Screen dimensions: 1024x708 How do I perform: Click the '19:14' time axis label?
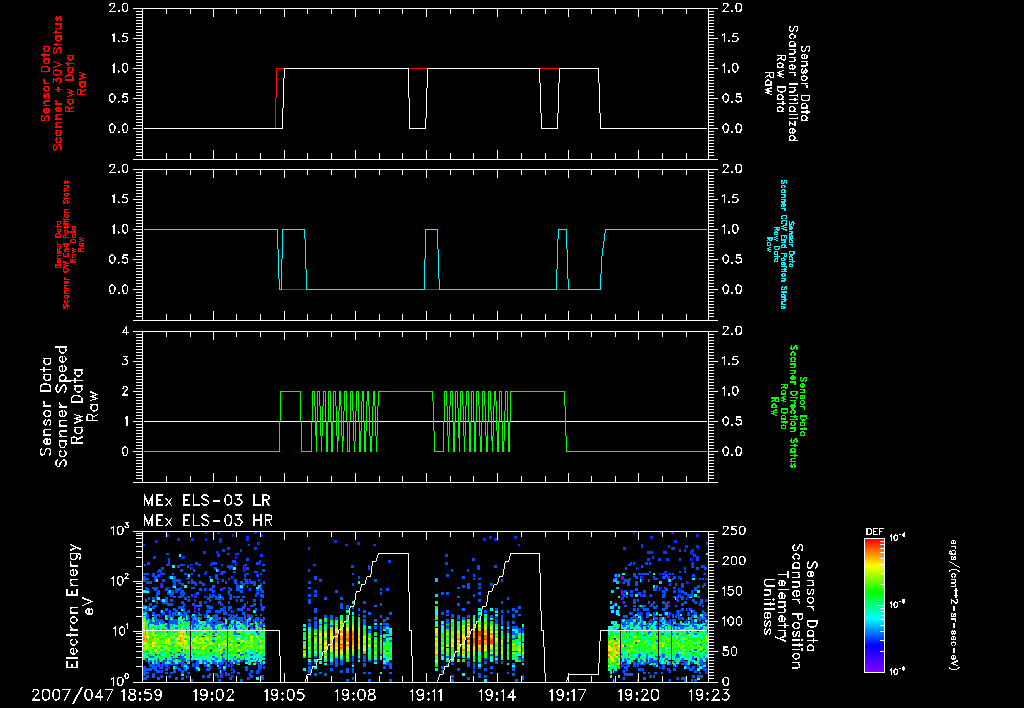(x=496, y=696)
